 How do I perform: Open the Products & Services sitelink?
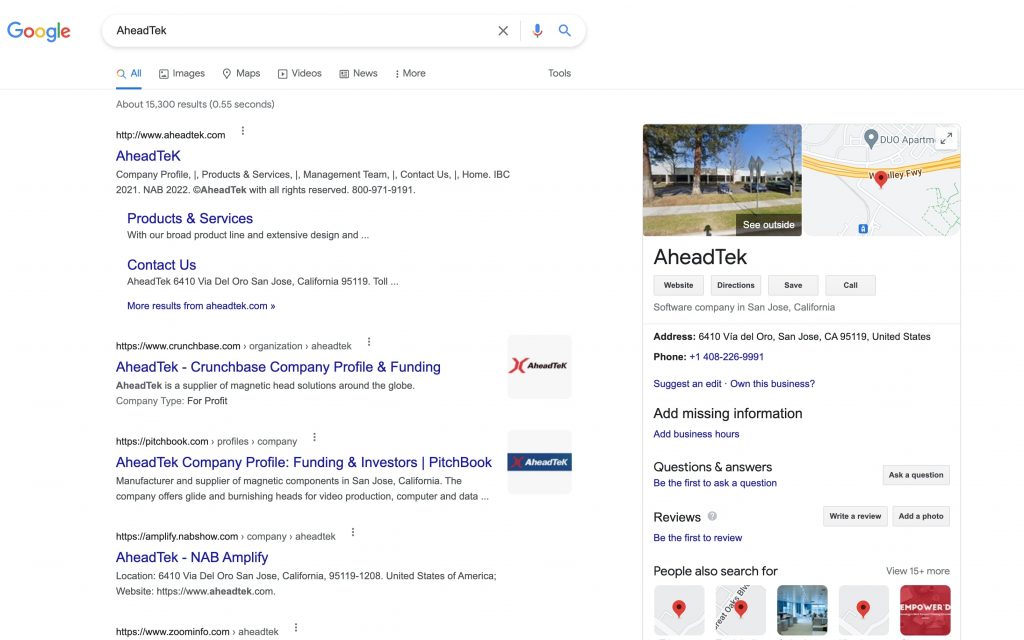click(190, 219)
